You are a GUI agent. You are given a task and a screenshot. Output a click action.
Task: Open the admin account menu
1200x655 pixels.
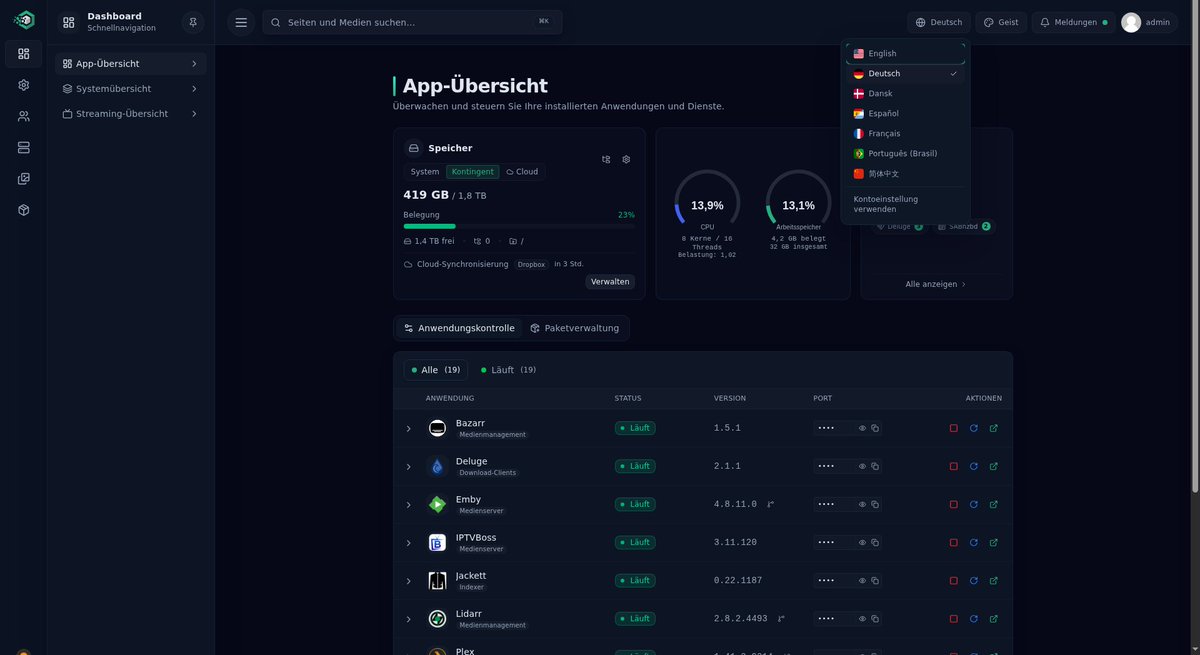pyautogui.click(x=1146, y=22)
